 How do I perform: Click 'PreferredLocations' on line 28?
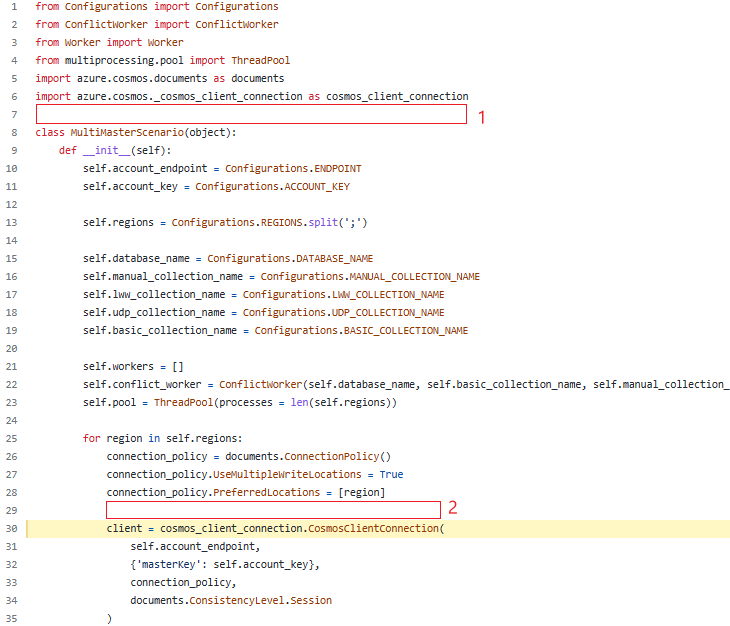pyautogui.click(x=267, y=492)
